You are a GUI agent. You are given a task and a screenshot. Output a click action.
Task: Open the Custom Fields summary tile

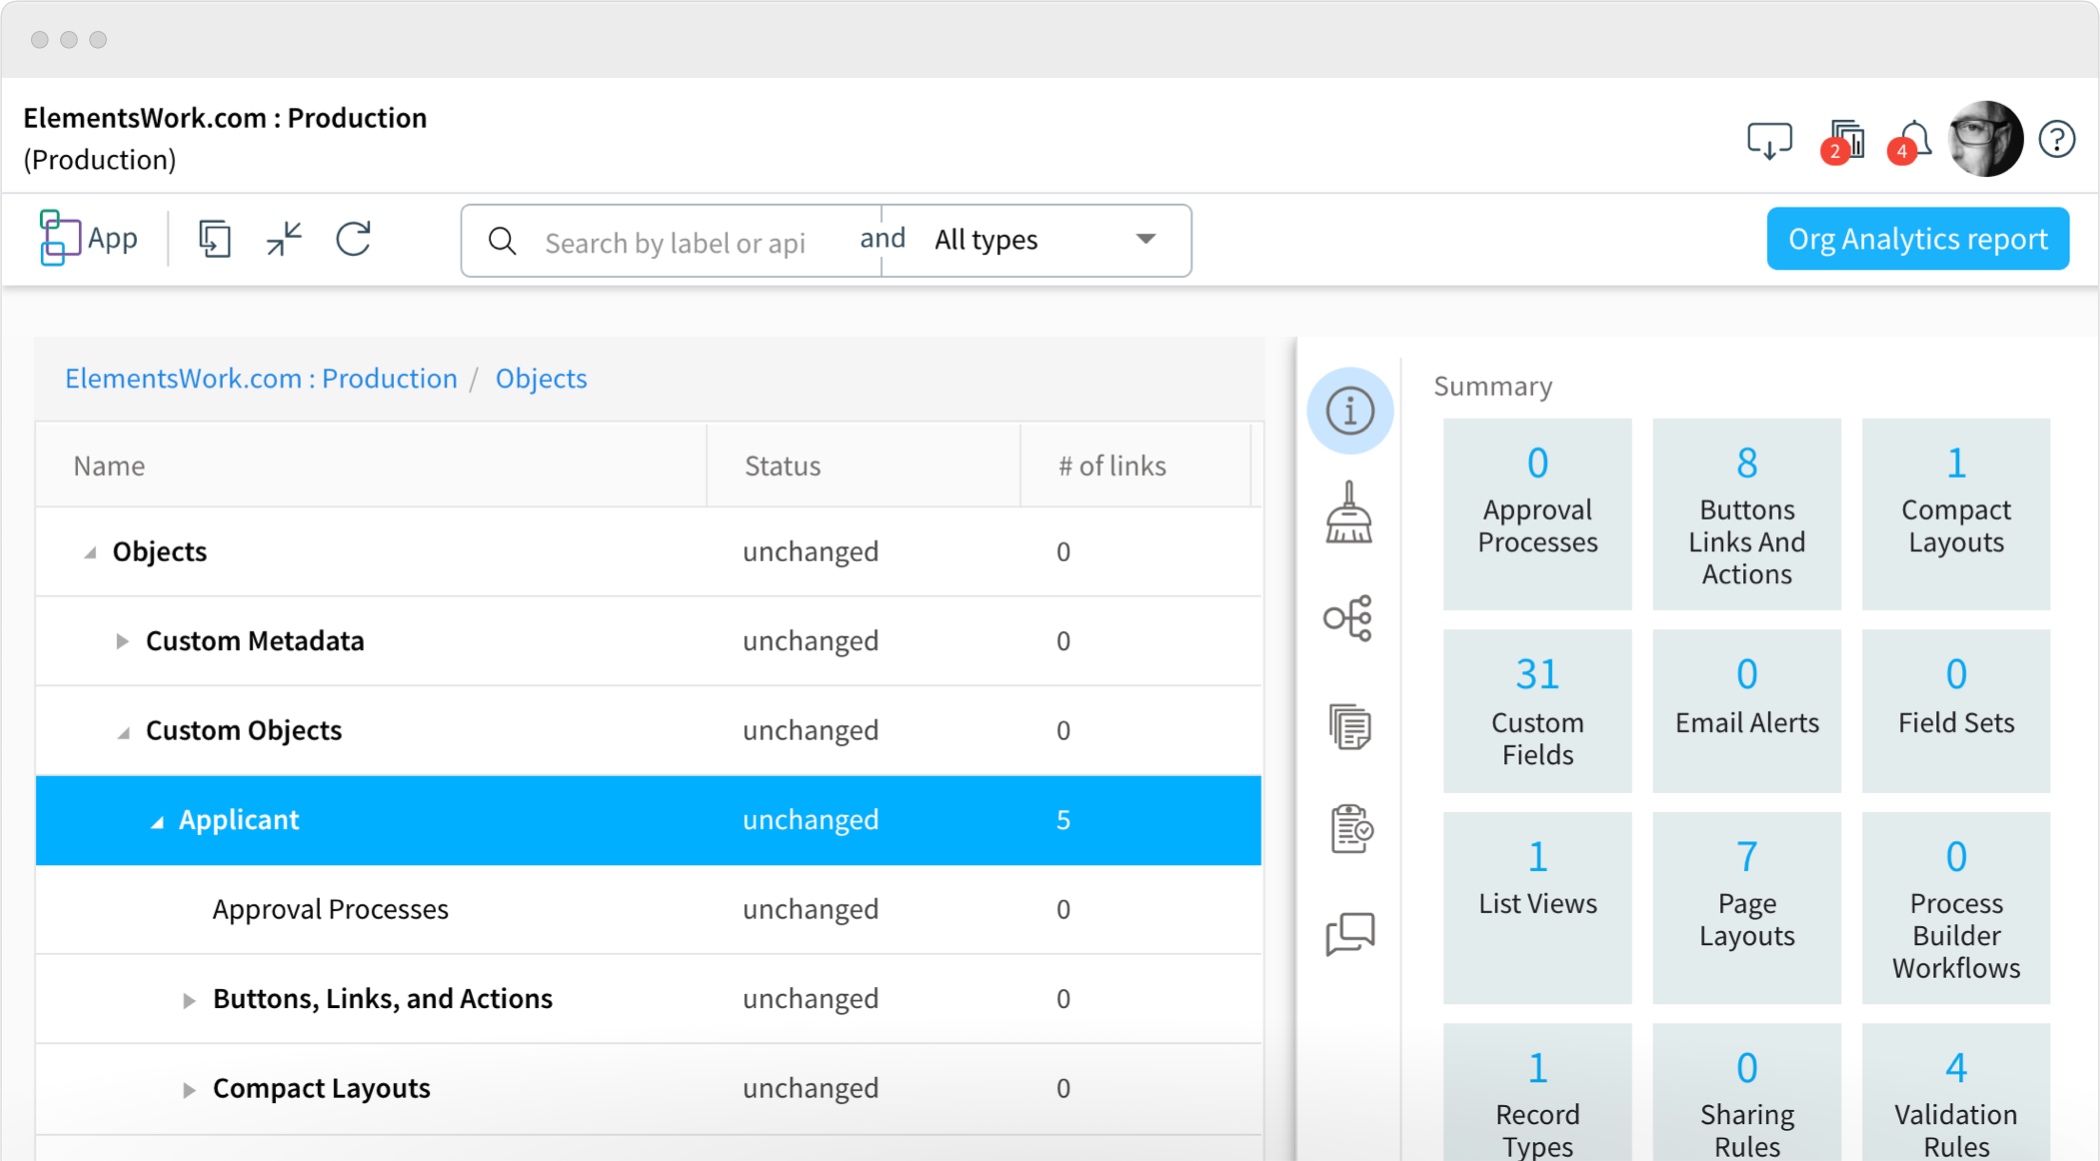[1537, 711]
